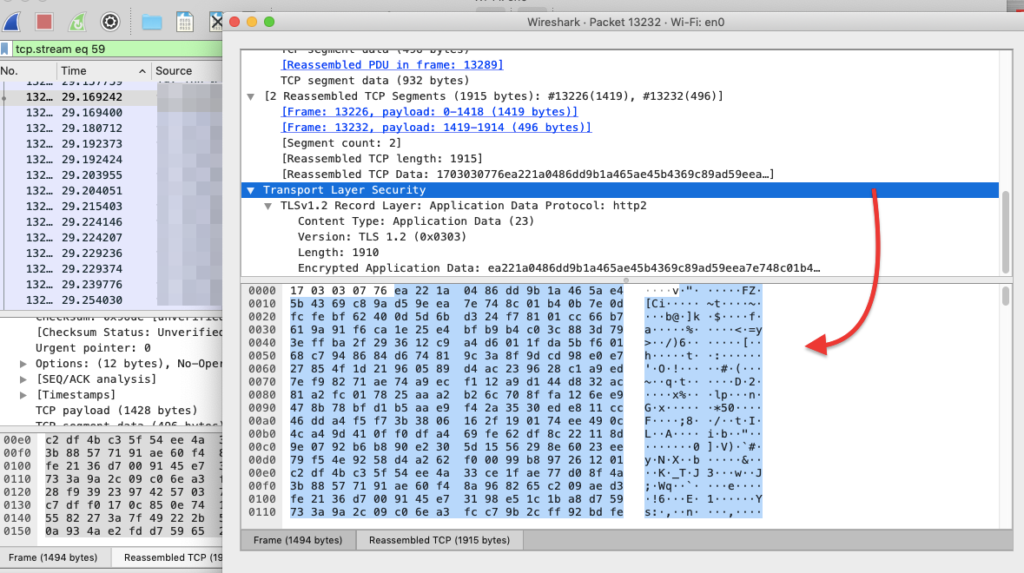The width and height of the screenshot is (1024, 573).
Task: Open Frame (1494 bytes) tab in main window
Action: click(53, 557)
